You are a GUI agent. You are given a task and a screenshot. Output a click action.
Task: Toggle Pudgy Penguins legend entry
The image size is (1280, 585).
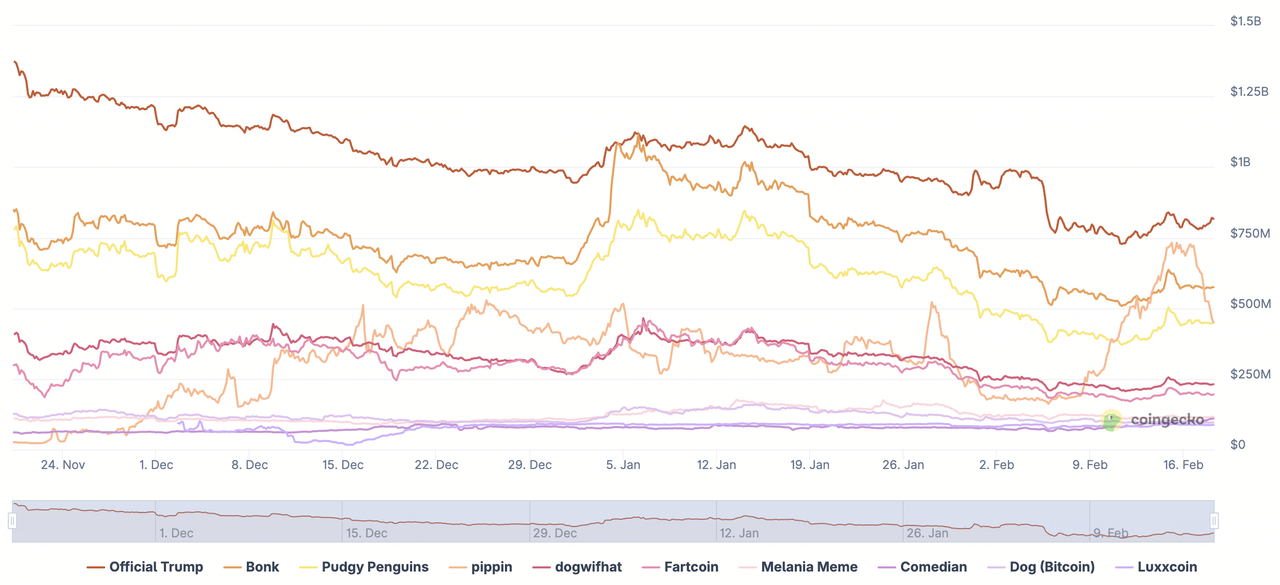tap(375, 567)
